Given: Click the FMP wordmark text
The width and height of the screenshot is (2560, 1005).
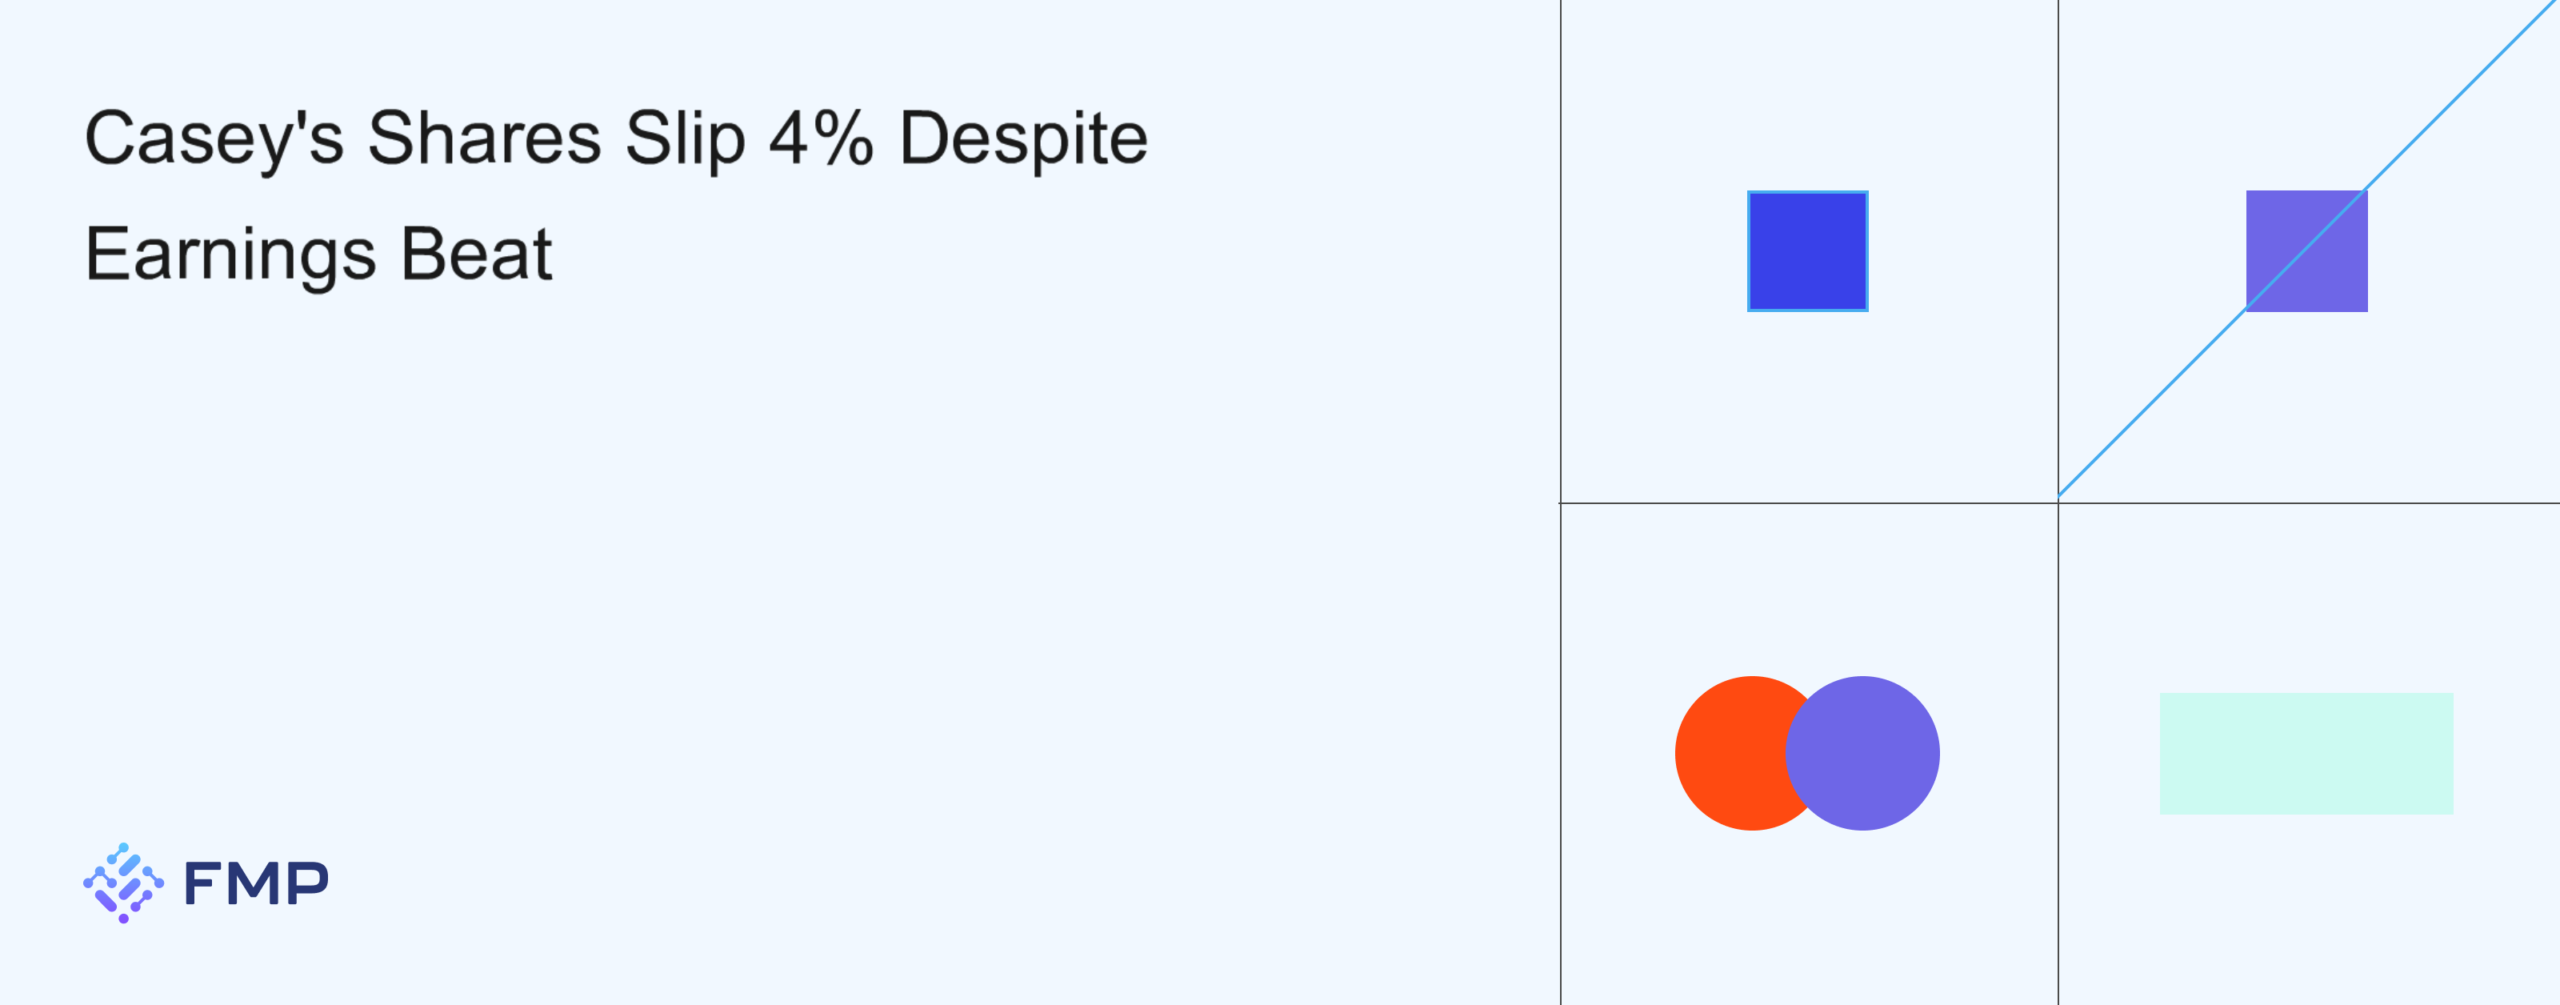Looking at the screenshot, I should (256, 883).
